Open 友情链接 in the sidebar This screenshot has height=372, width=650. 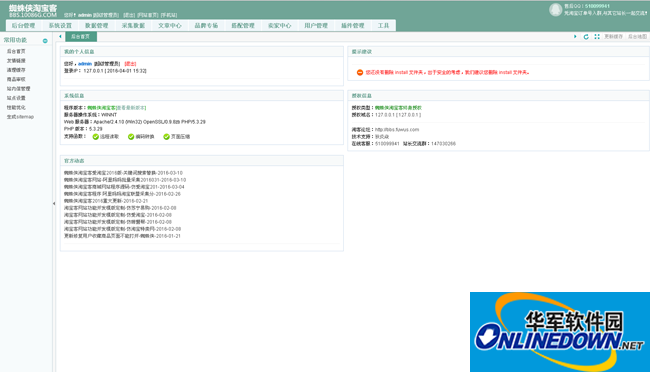pyautogui.click(x=16, y=61)
